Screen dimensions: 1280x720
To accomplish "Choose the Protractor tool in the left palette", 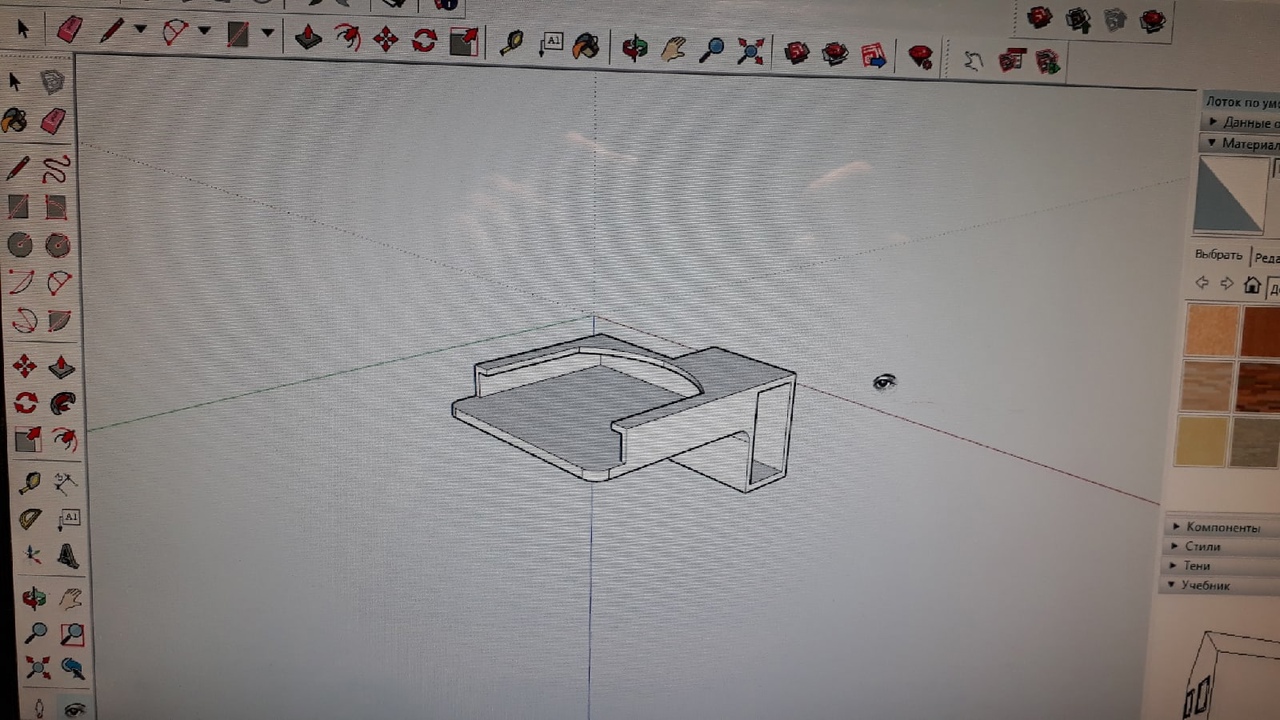I will click(30, 519).
